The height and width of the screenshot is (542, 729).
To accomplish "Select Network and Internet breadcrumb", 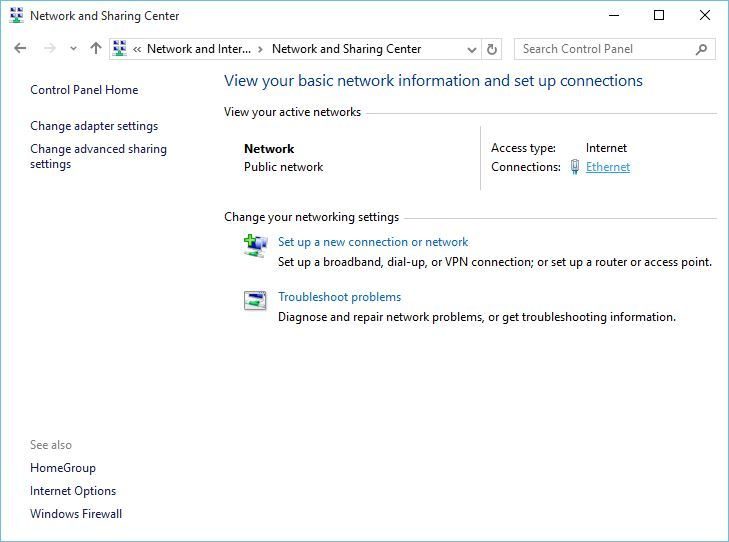I will (197, 48).
